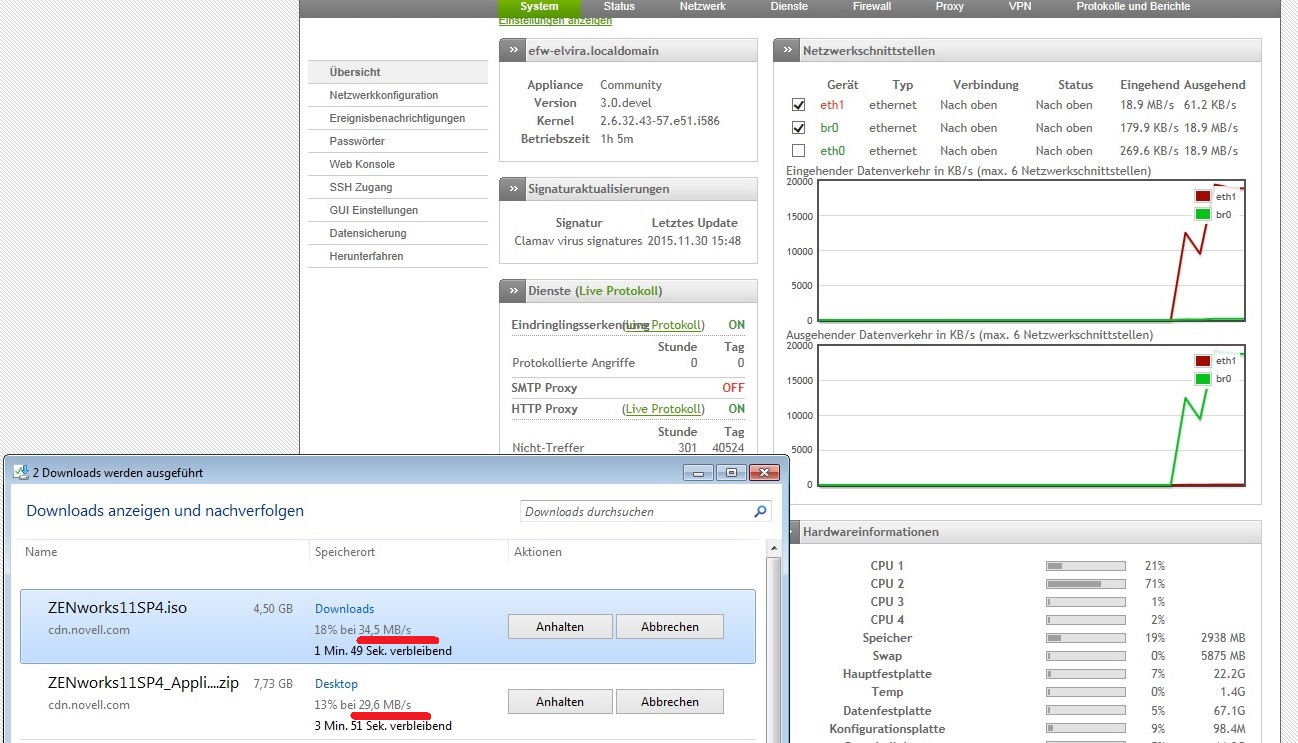Image resolution: width=1298 pixels, height=743 pixels.
Task: Open Live Protokoll link for HTTP Proxy
Action: pos(663,409)
